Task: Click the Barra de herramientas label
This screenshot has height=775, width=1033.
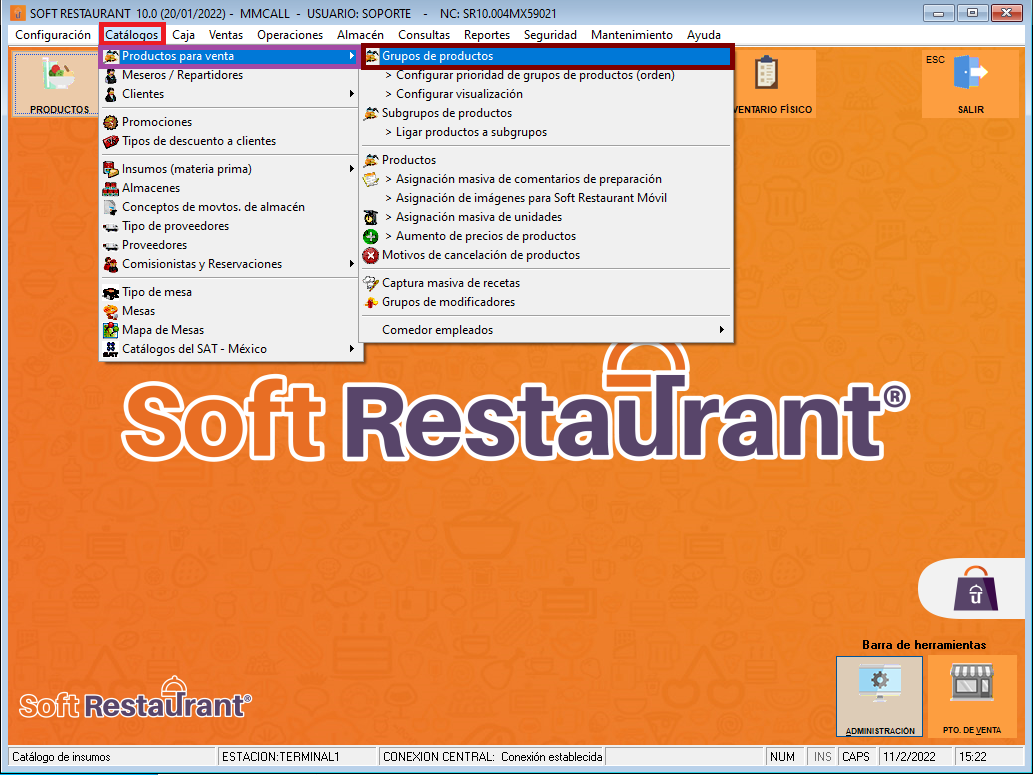Action: click(x=924, y=645)
